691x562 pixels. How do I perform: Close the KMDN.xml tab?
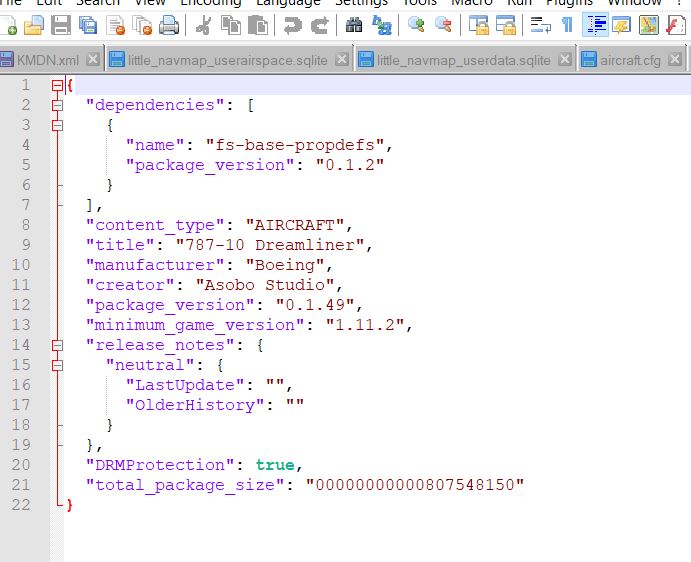(x=93, y=59)
